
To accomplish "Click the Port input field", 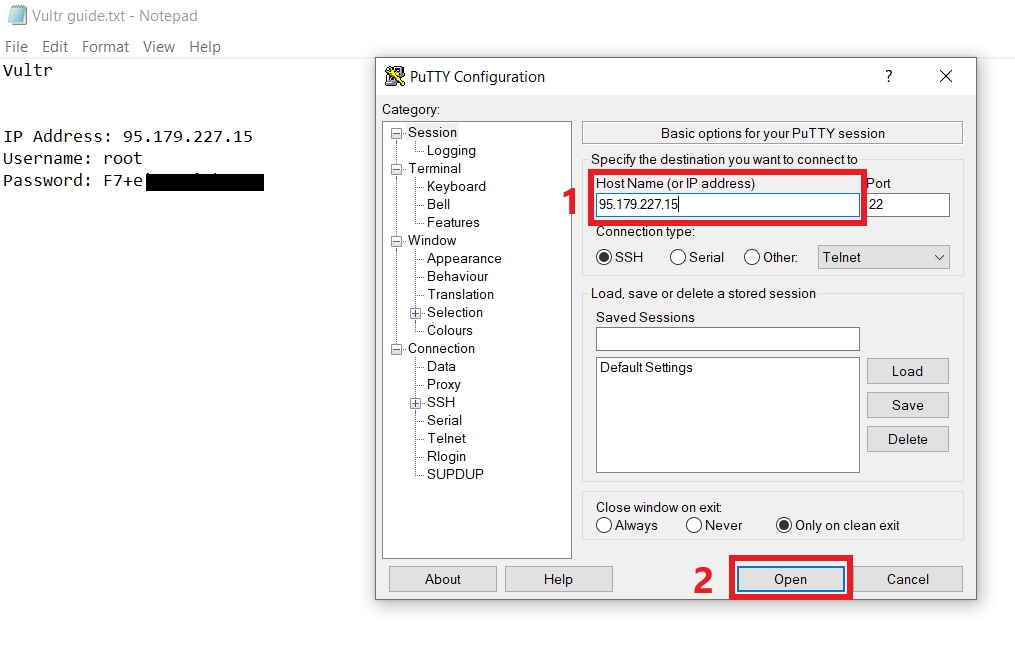I will click(x=908, y=205).
